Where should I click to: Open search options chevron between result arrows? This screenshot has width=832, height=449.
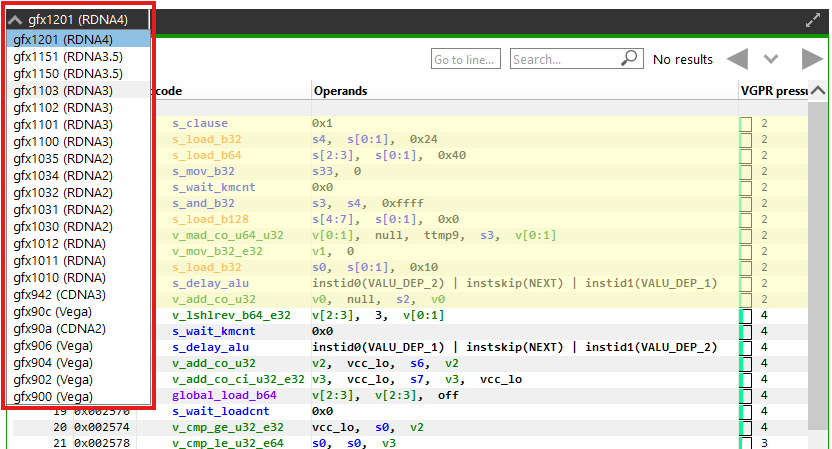[770, 59]
